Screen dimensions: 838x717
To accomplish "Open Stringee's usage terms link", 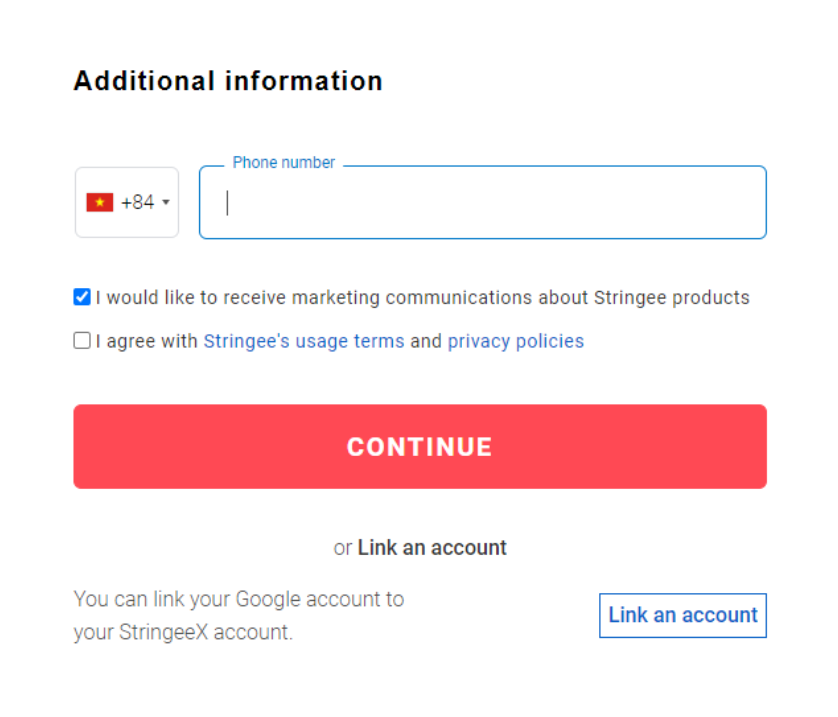I will pyautogui.click(x=304, y=341).
